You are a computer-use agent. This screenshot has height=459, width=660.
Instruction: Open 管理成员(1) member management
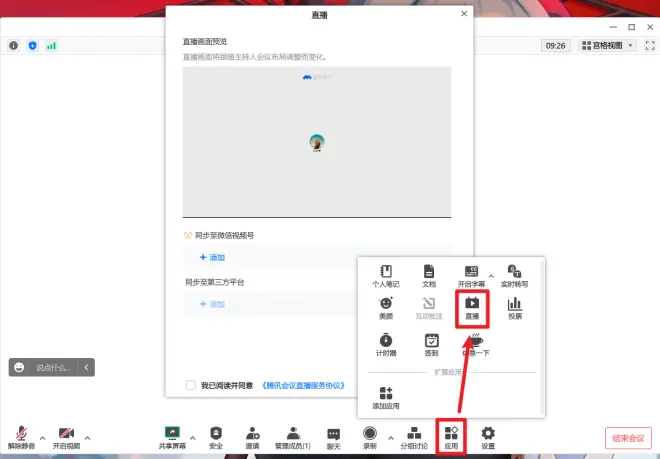point(293,438)
